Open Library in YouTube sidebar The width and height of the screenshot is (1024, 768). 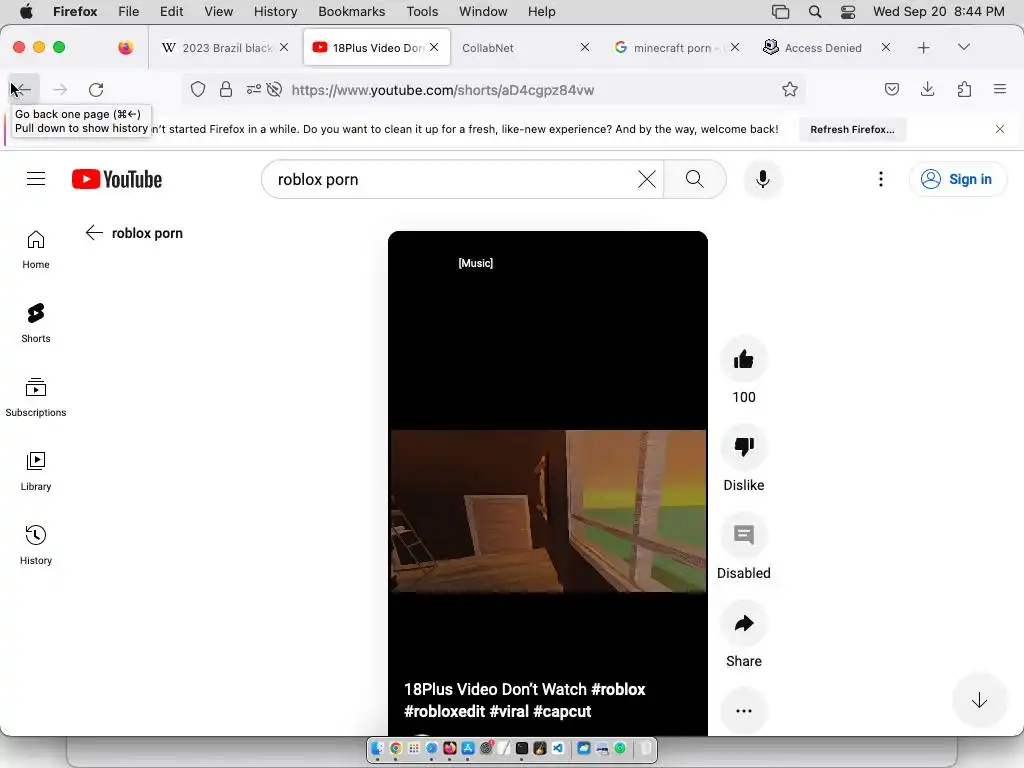point(36,472)
